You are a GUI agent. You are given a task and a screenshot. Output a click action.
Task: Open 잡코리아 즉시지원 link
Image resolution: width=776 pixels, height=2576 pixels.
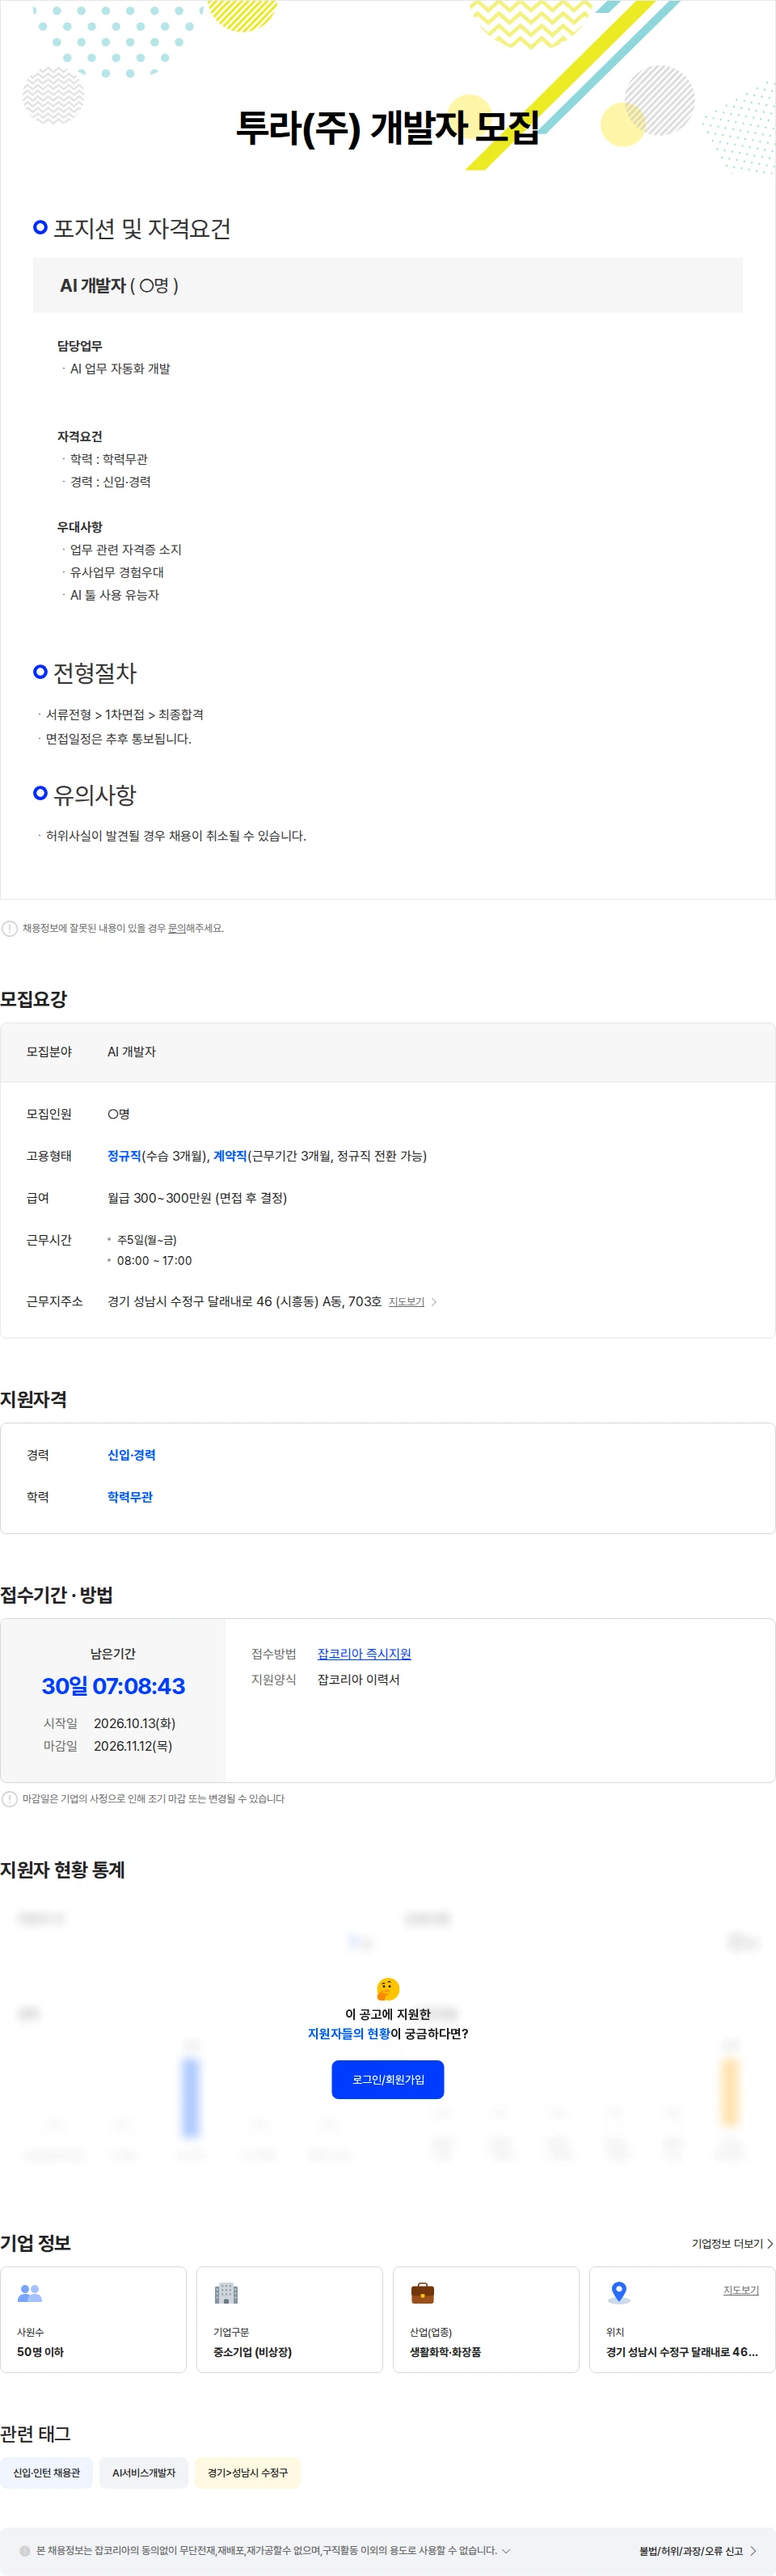pyautogui.click(x=364, y=1654)
